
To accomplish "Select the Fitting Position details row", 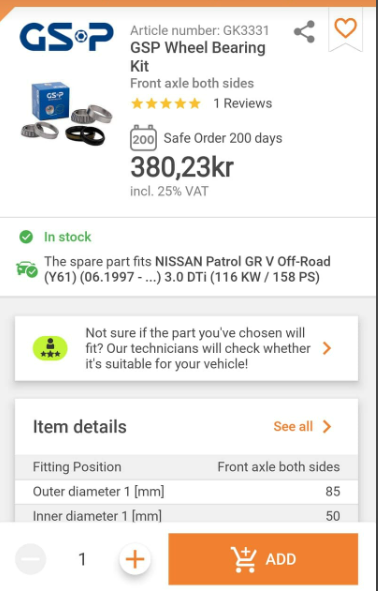I will [x=186, y=467].
